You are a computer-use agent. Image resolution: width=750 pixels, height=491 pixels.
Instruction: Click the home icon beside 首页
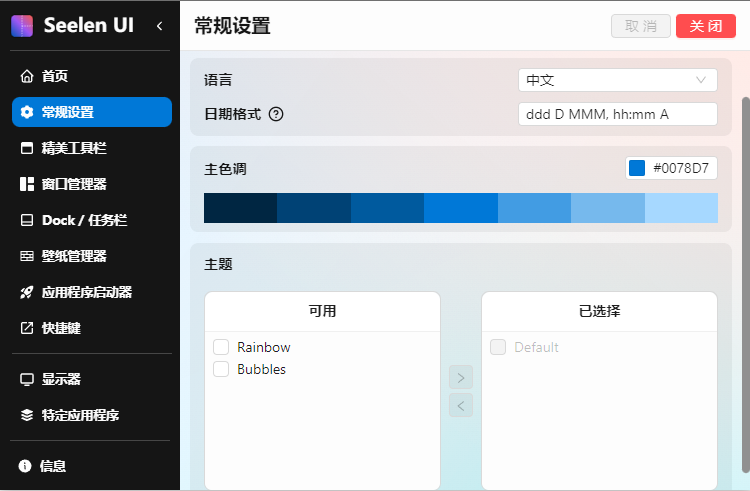coord(27,76)
